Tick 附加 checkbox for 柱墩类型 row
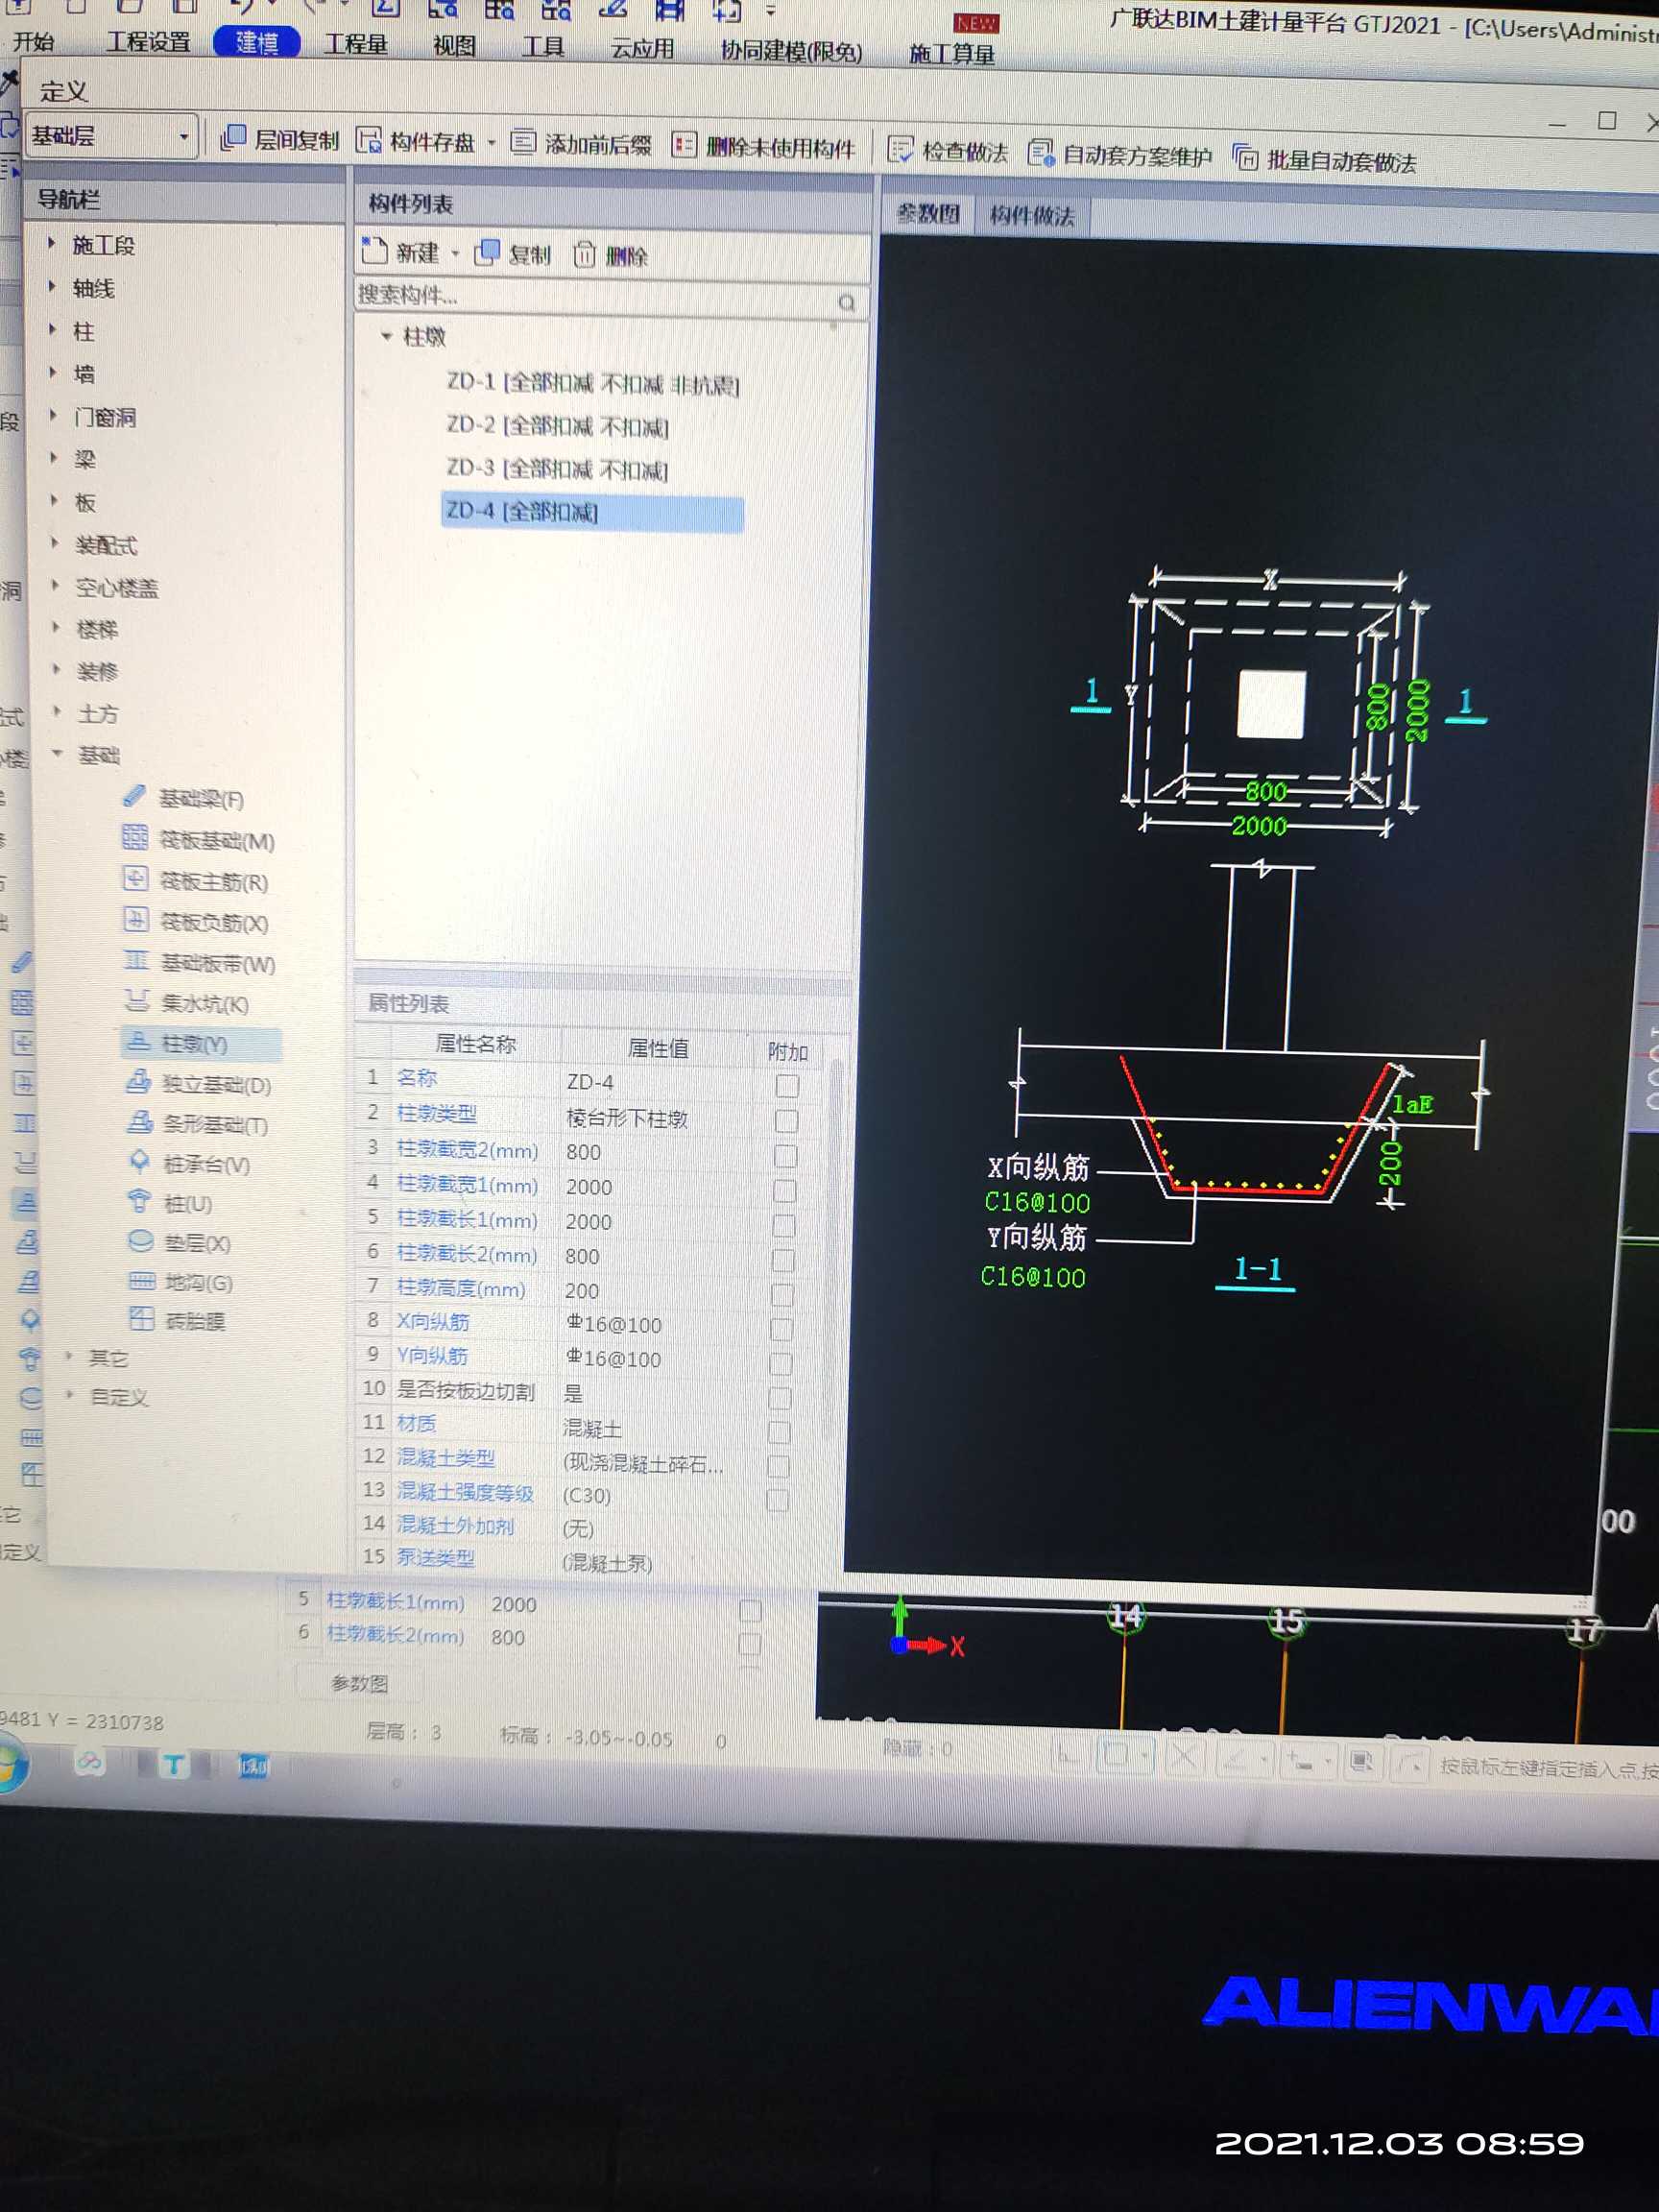This screenshot has width=1659, height=2212. [x=786, y=1120]
